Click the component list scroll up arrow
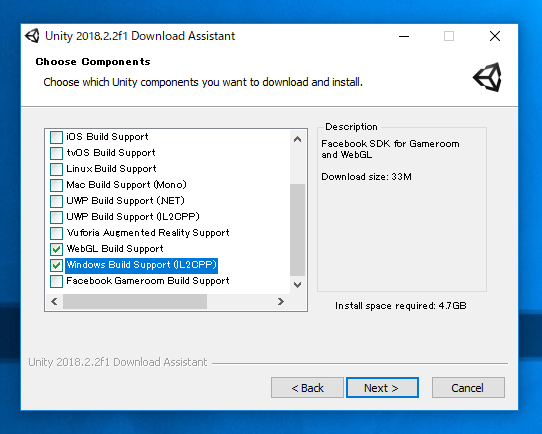Image resolution: width=542 pixels, height=434 pixels. pyautogui.click(x=297, y=139)
